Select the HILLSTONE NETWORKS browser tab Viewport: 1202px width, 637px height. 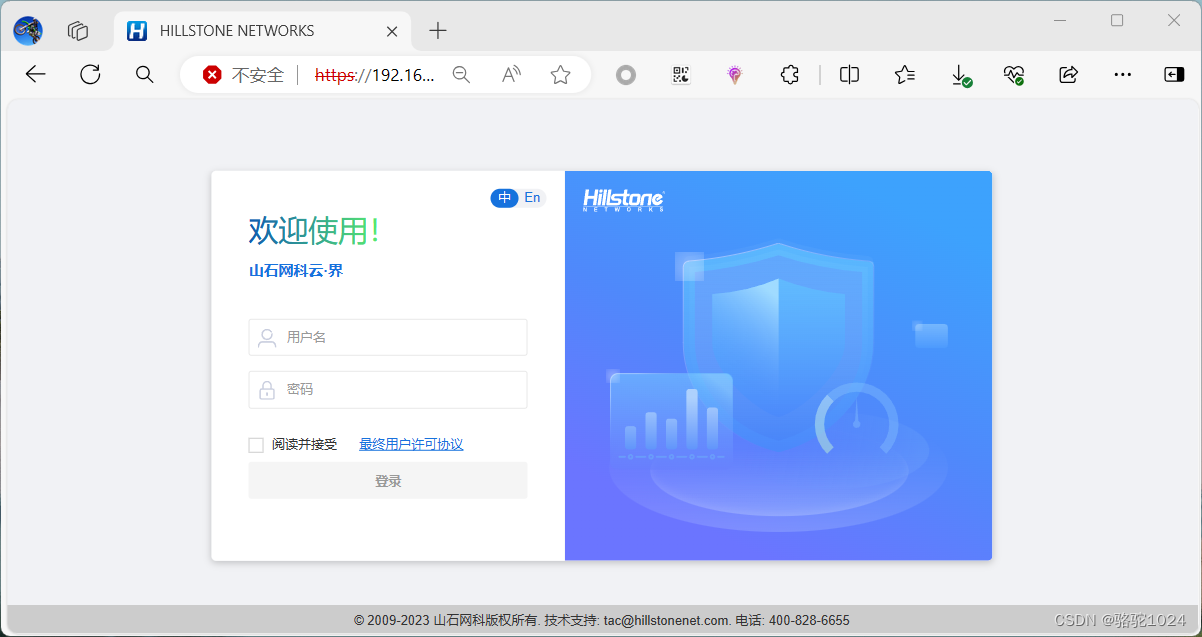(262, 31)
